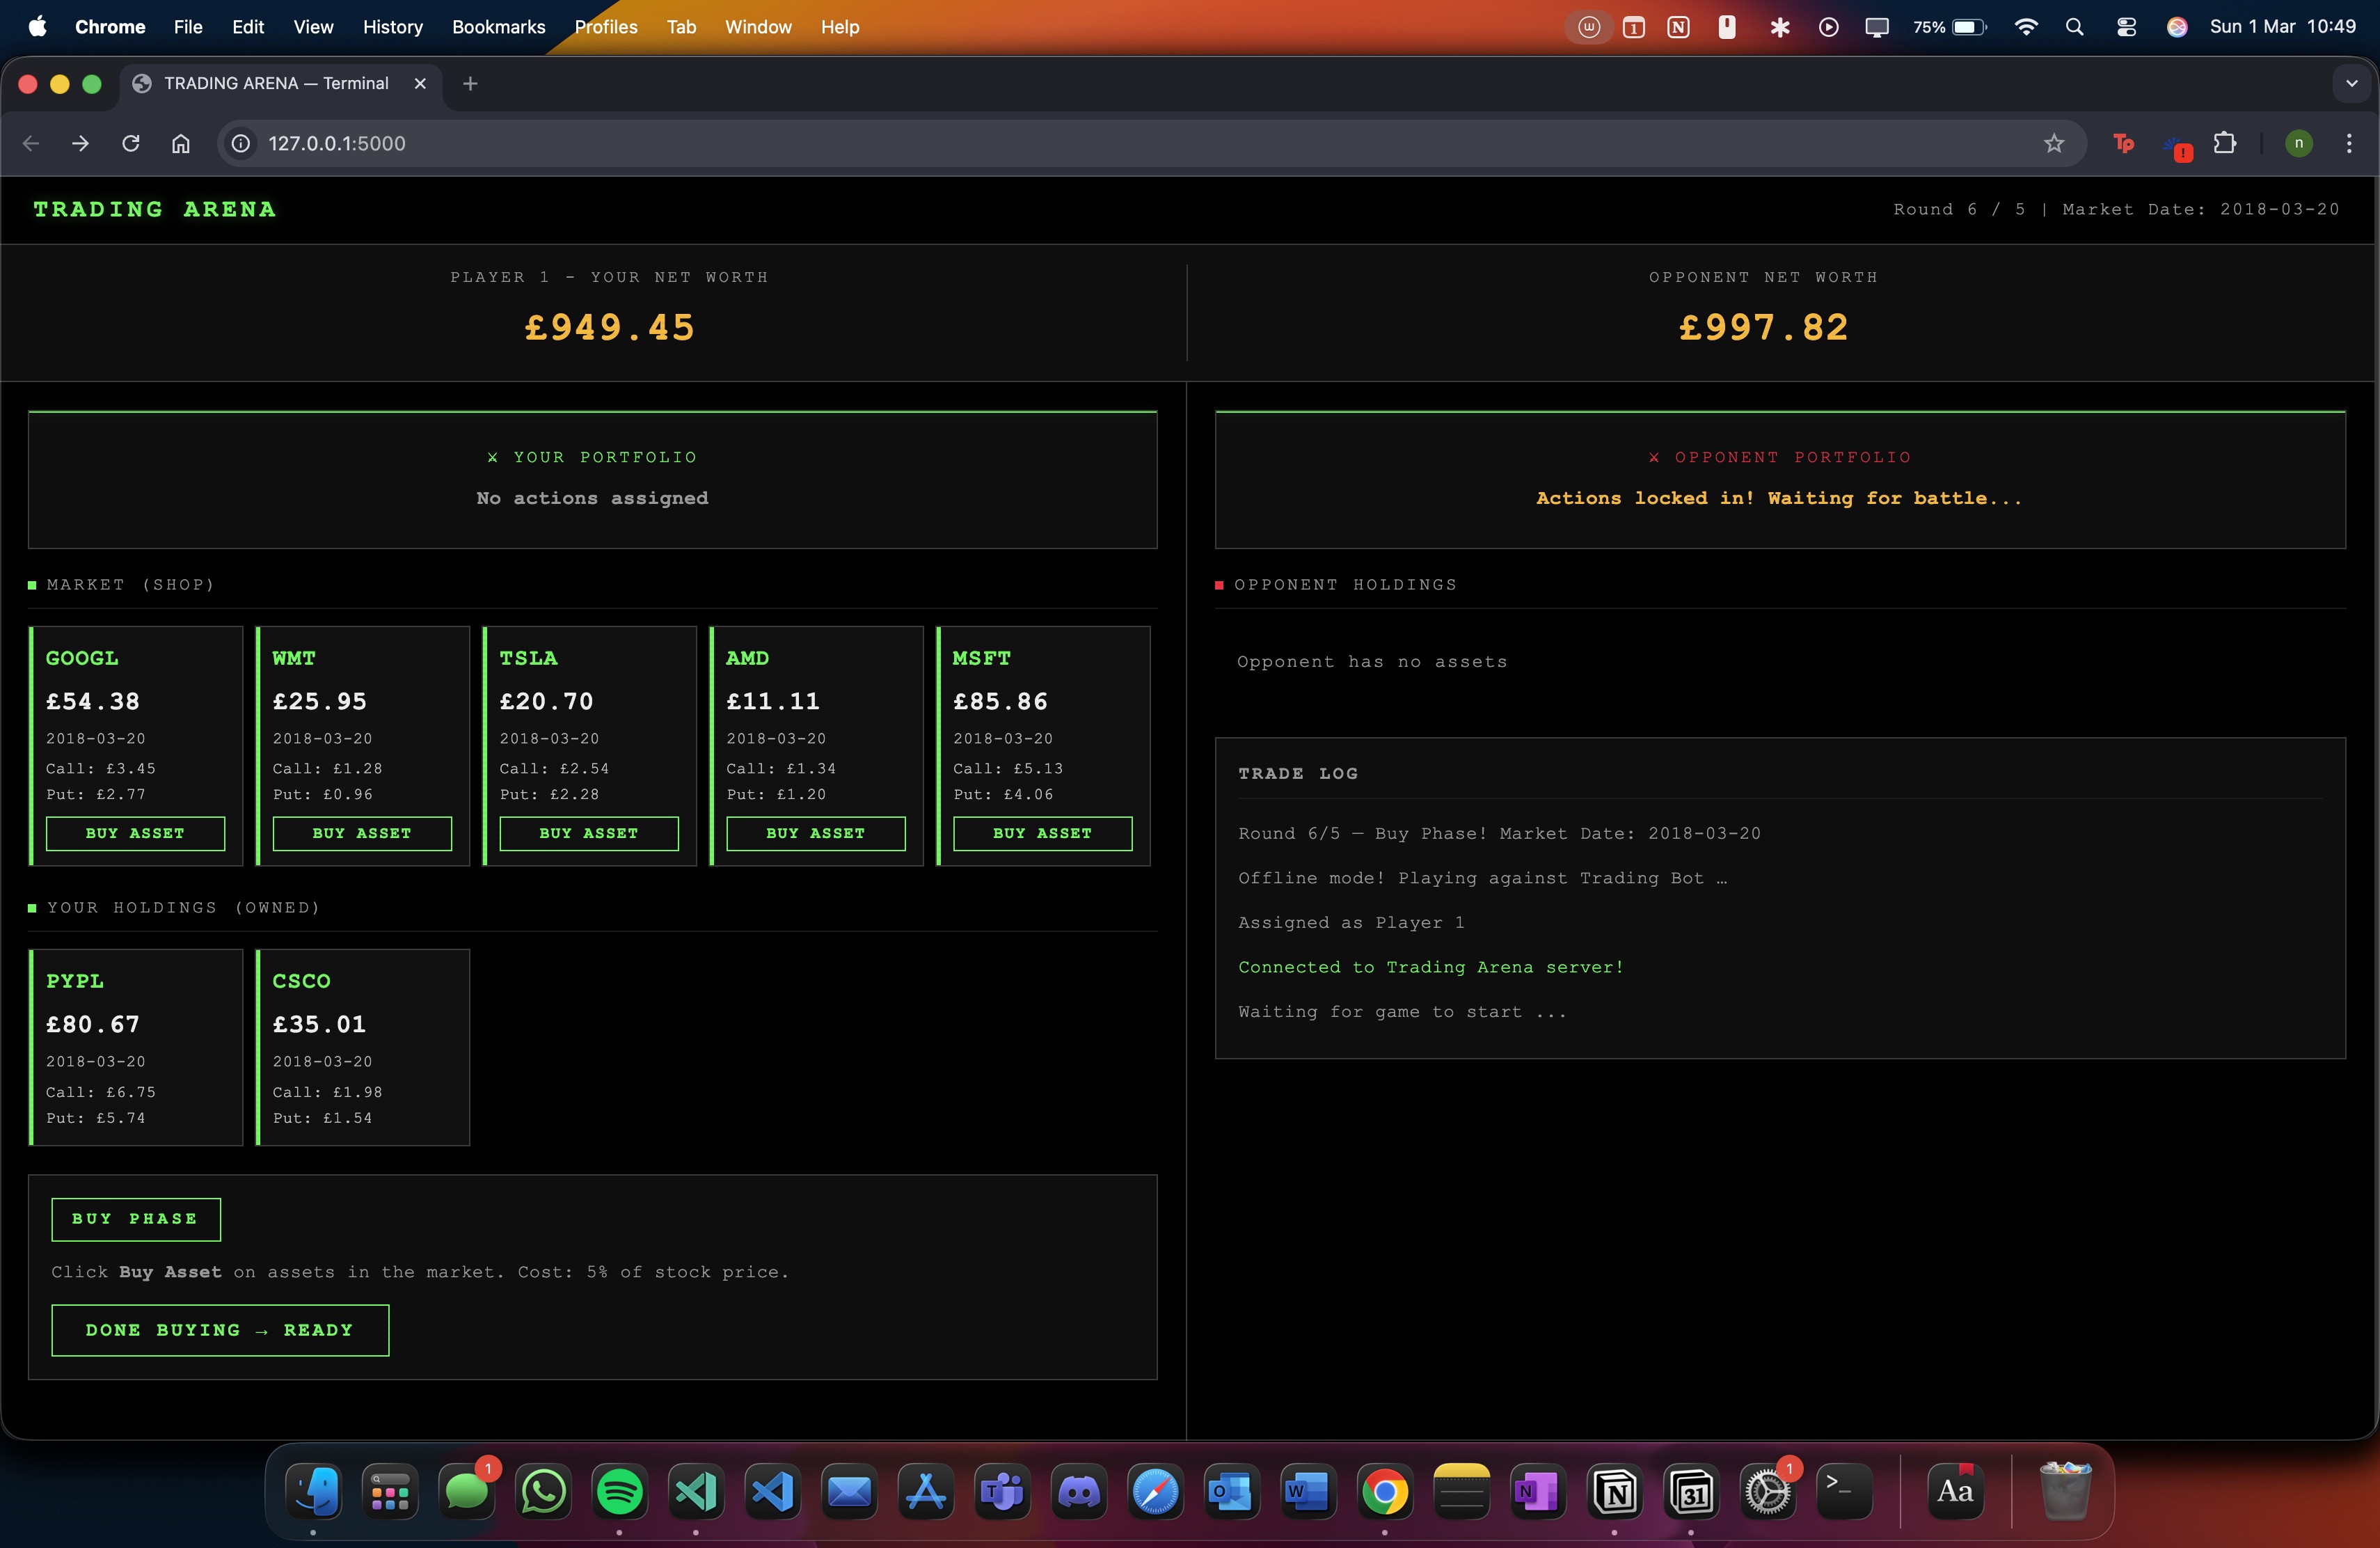Image resolution: width=2380 pixels, height=1548 pixels.
Task: Click Buy Asset on the TSLA card
Action: [588, 833]
